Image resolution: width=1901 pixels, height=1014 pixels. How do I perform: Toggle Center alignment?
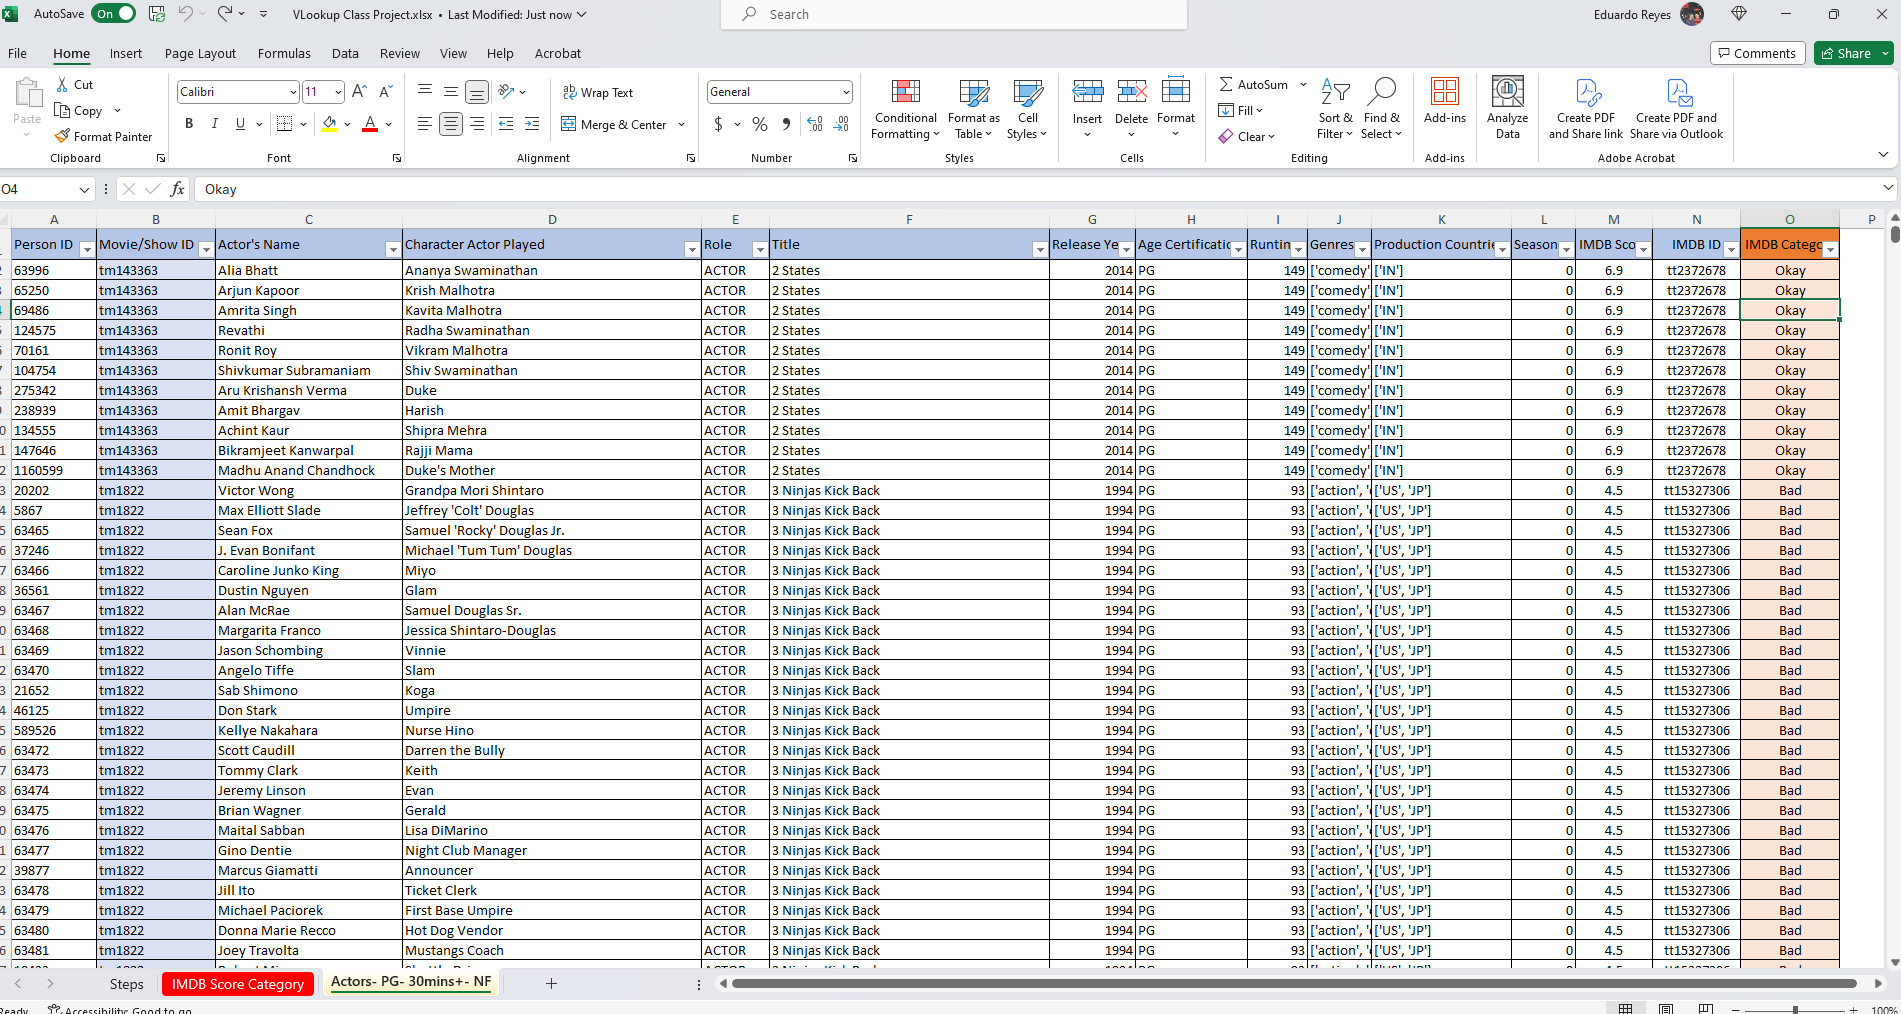451,124
